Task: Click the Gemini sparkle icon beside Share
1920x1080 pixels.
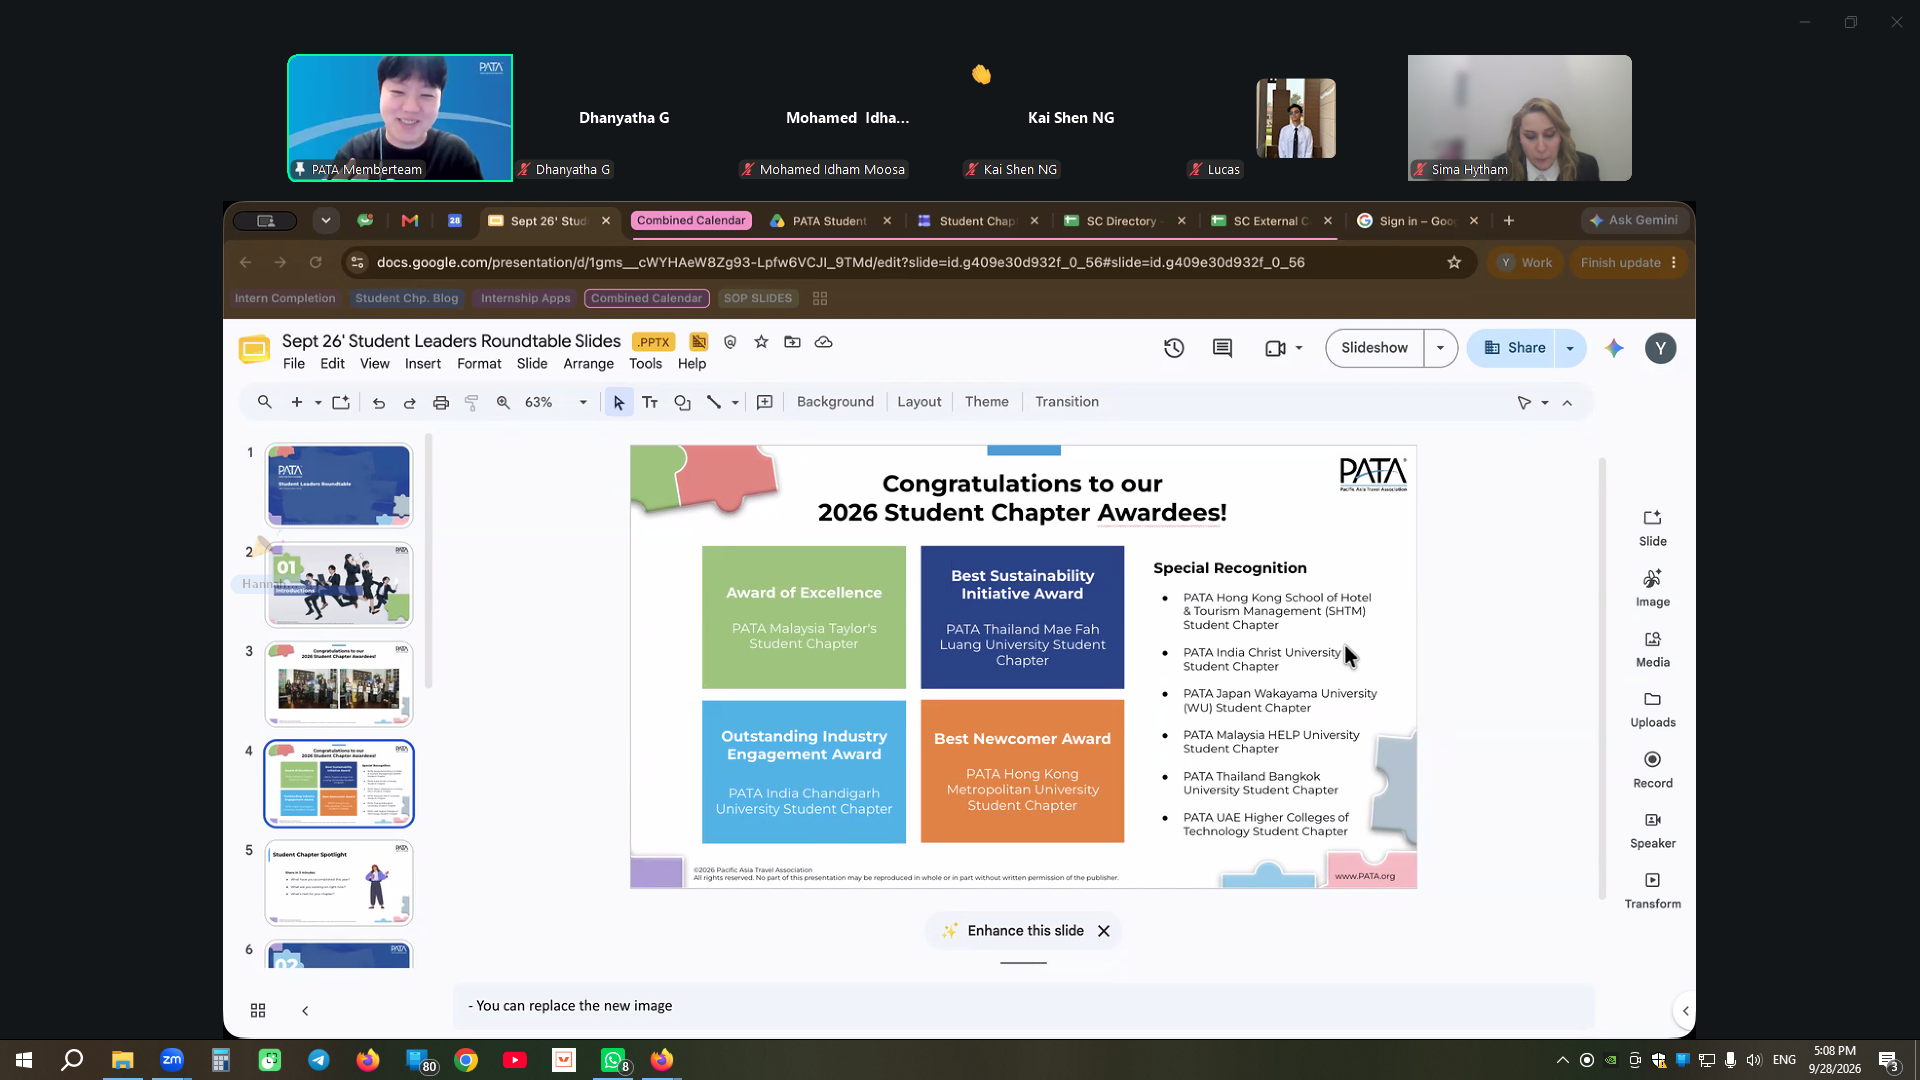Action: [x=1614, y=348]
